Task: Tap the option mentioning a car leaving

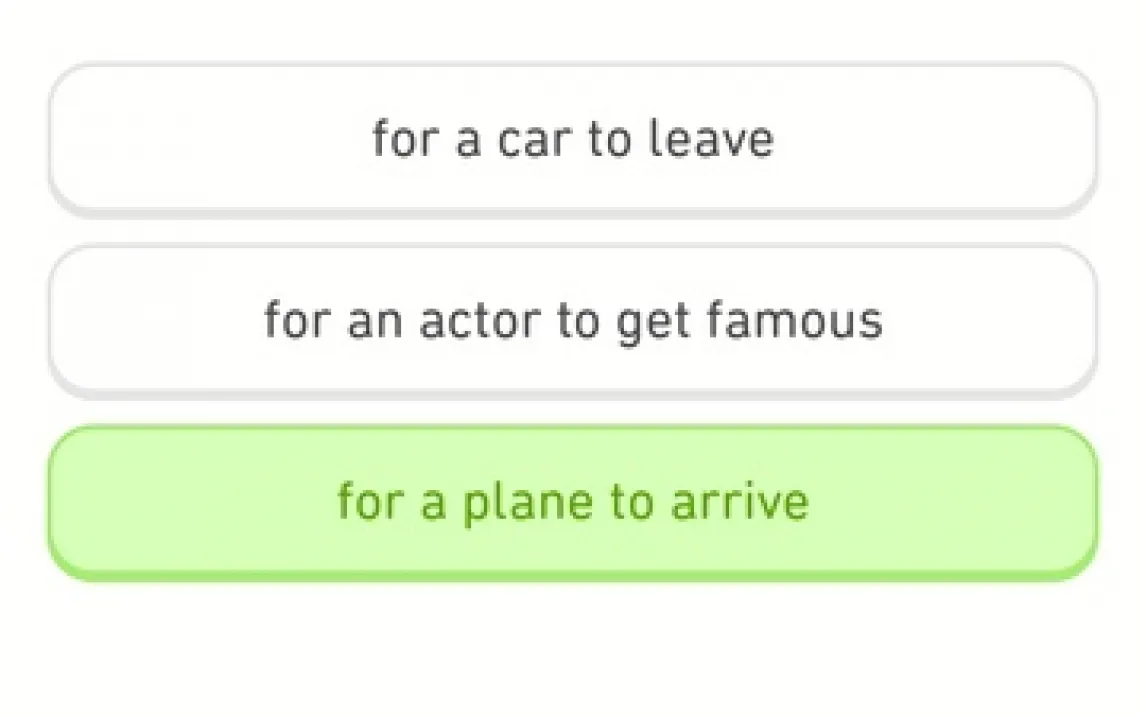Action: point(573,138)
